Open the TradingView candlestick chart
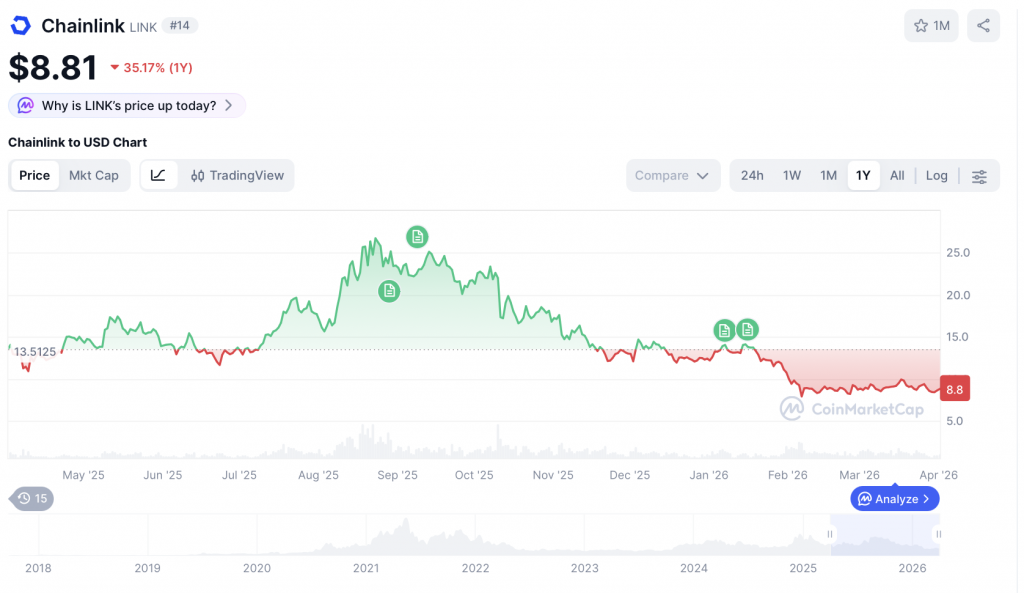1024x593 pixels. point(237,175)
